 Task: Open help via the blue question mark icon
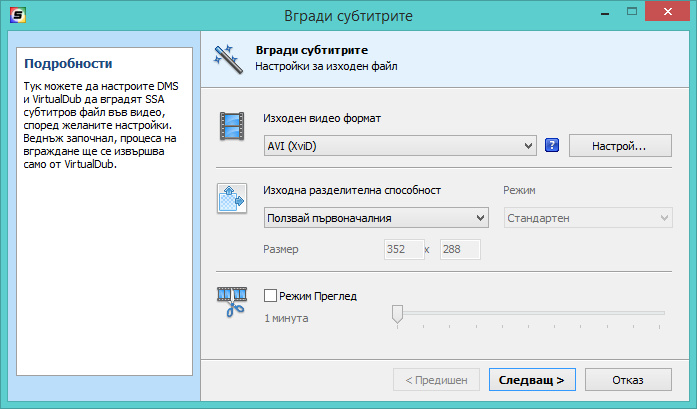[x=551, y=146]
